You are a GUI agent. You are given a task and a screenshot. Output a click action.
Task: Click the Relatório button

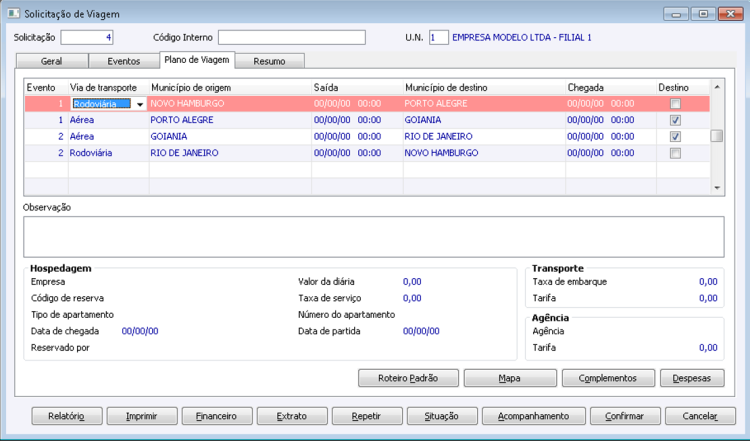point(66,415)
